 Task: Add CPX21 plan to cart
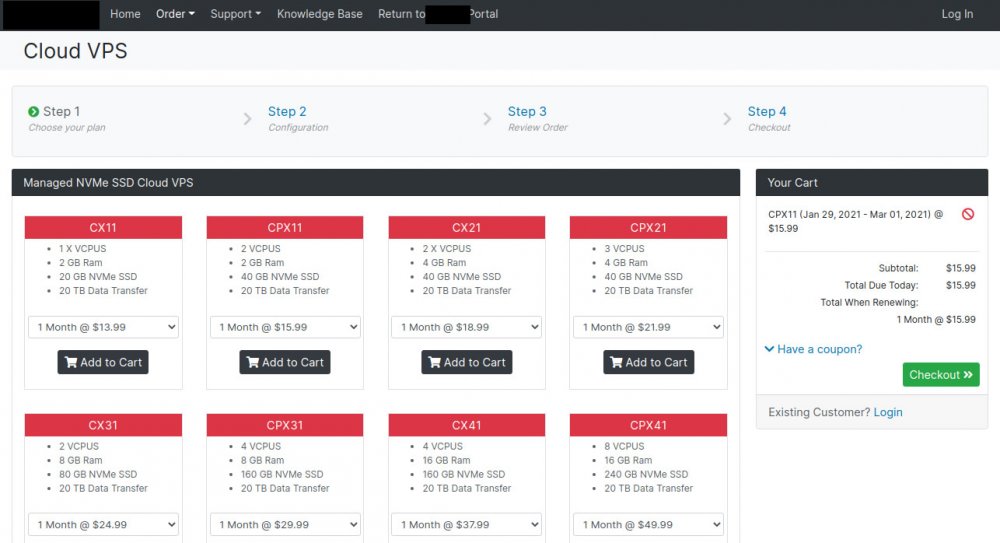click(x=649, y=362)
